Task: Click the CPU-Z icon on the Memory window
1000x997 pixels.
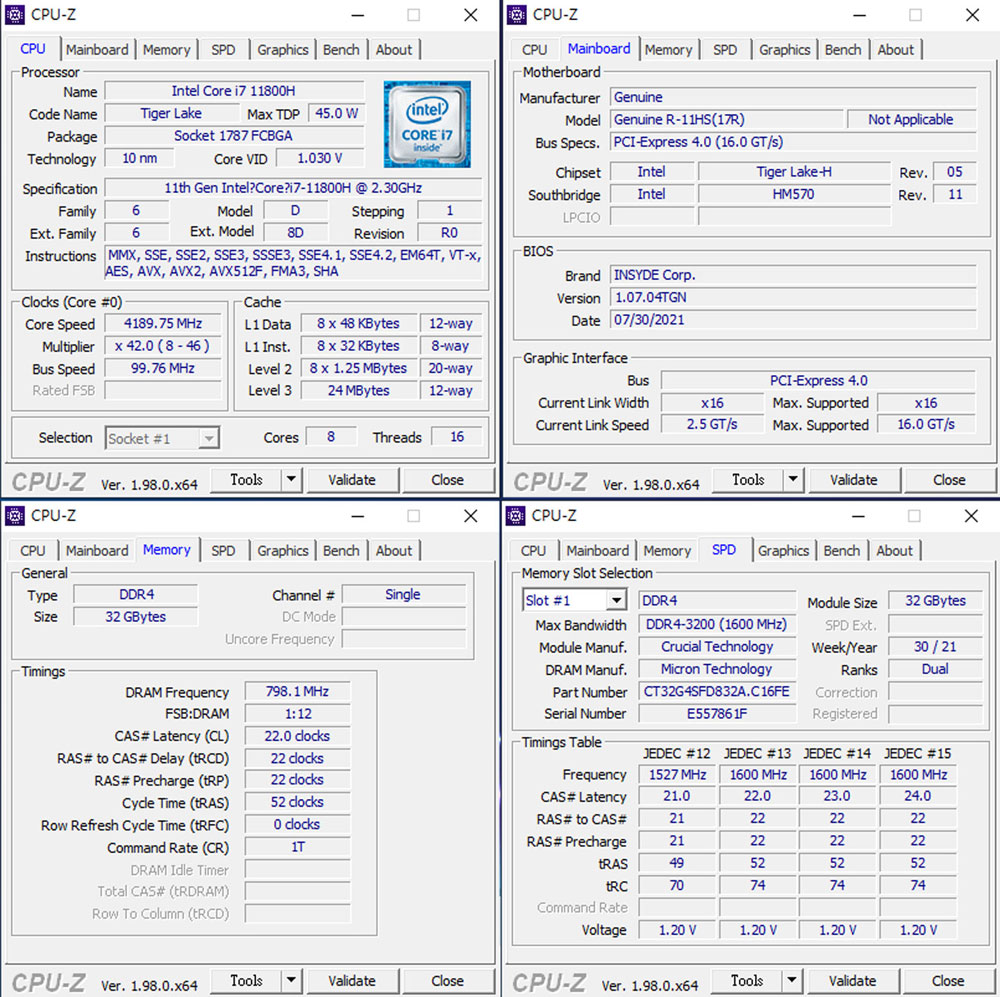Action: click(14, 515)
